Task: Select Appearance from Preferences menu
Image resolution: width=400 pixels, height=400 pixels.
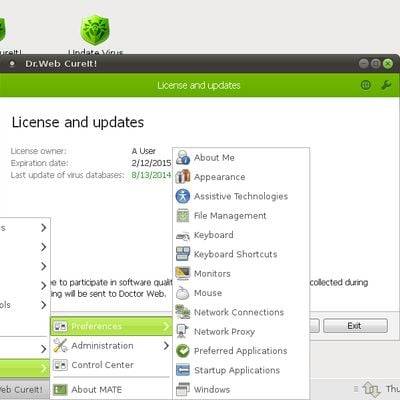Action: point(241,177)
